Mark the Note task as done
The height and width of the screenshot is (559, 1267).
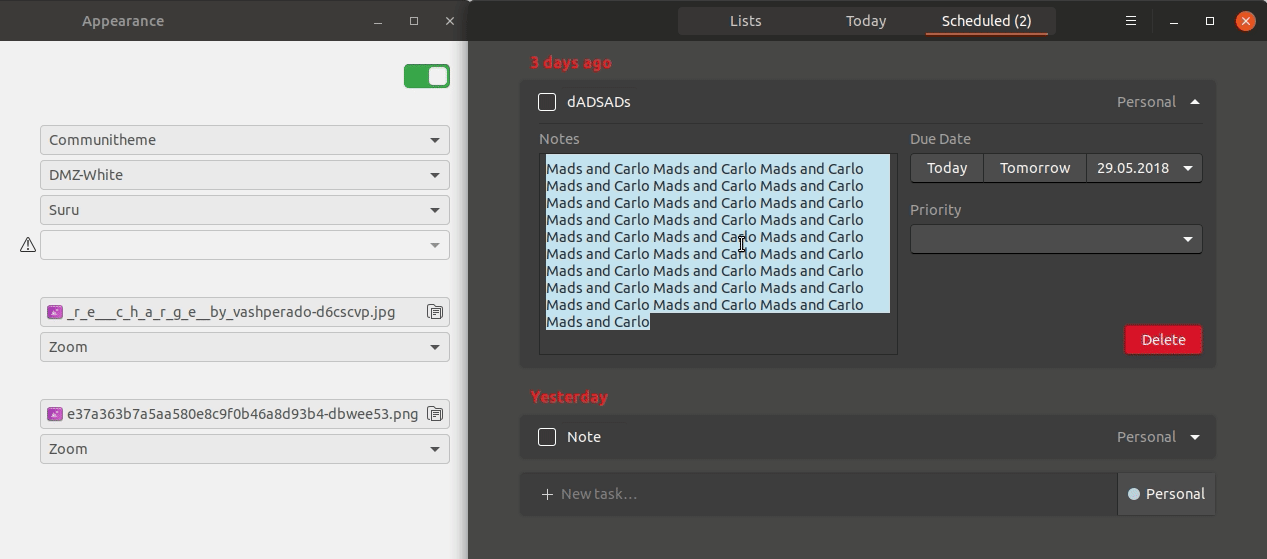coord(547,437)
